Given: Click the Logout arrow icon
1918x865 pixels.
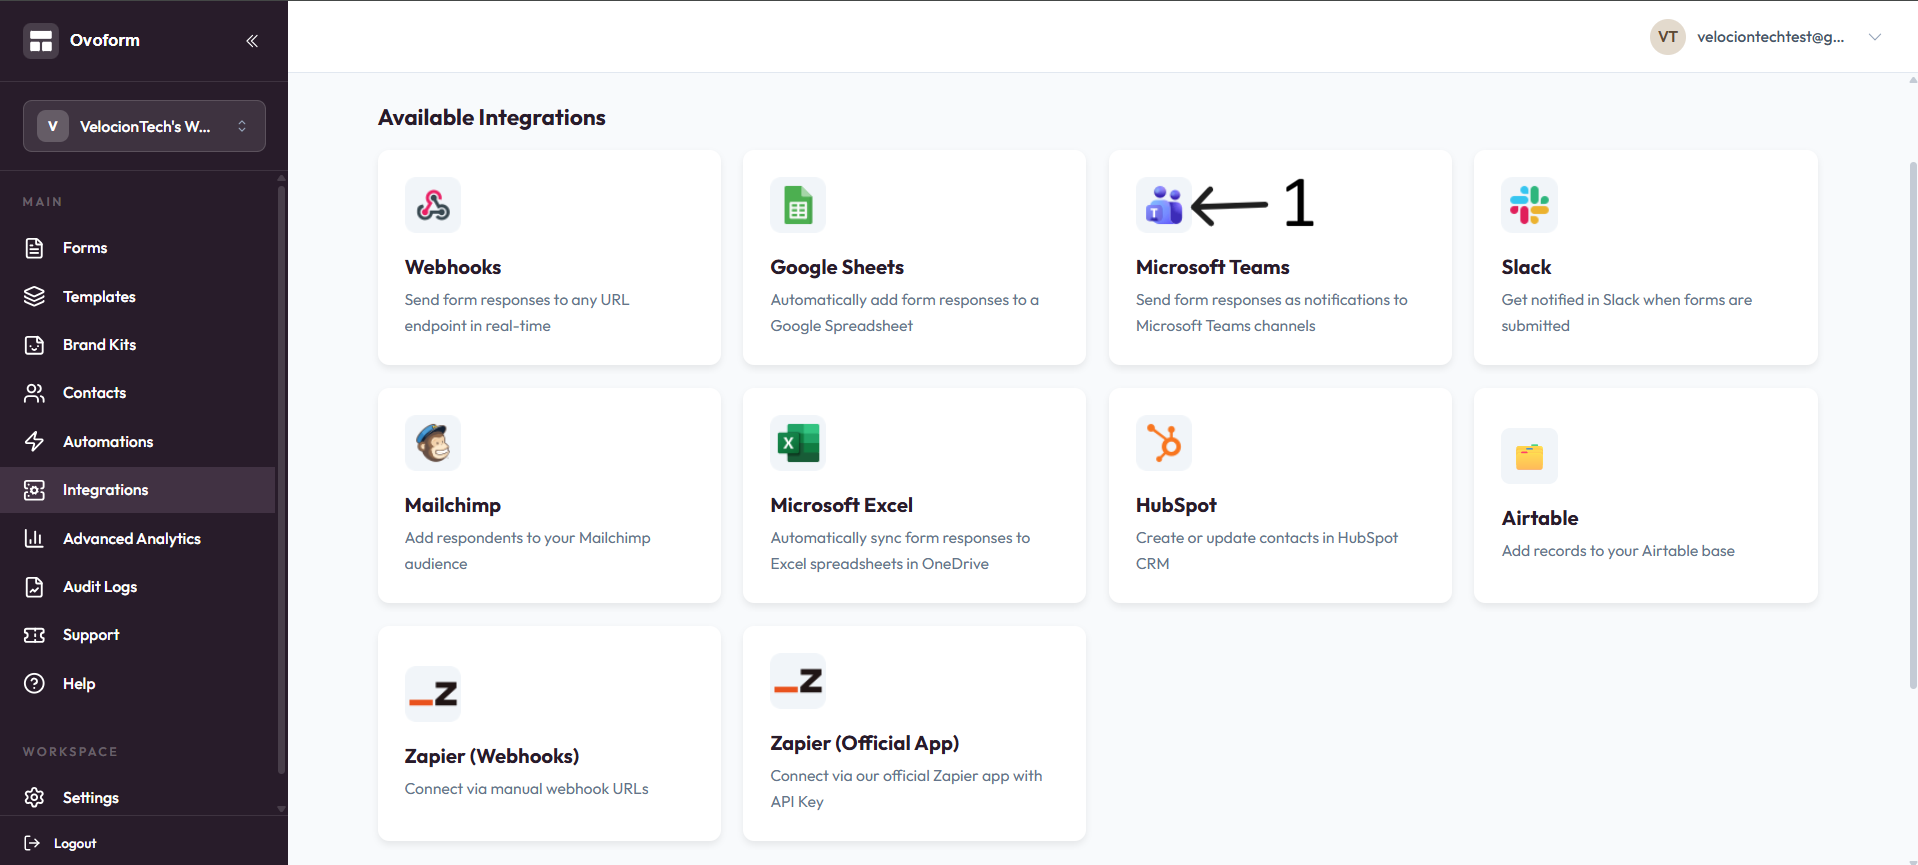Looking at the screenshot, I should (32, 843).
